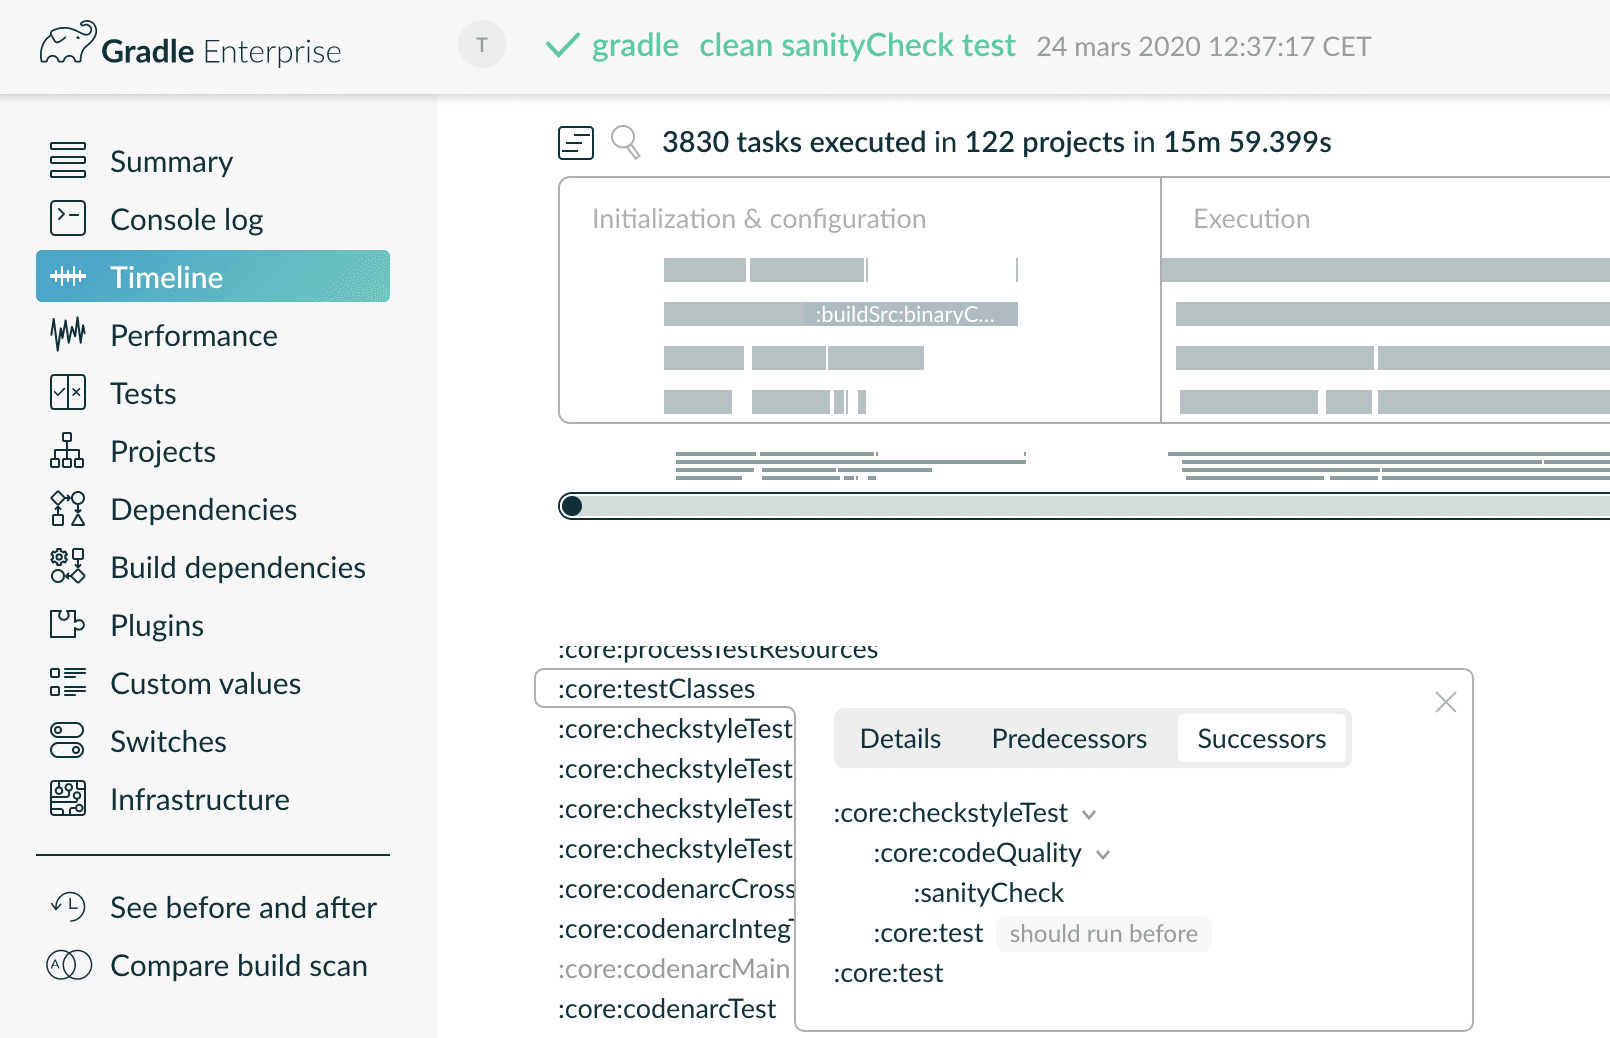Open the Console log page
1610x1038 pixels.
click(187, 219)
